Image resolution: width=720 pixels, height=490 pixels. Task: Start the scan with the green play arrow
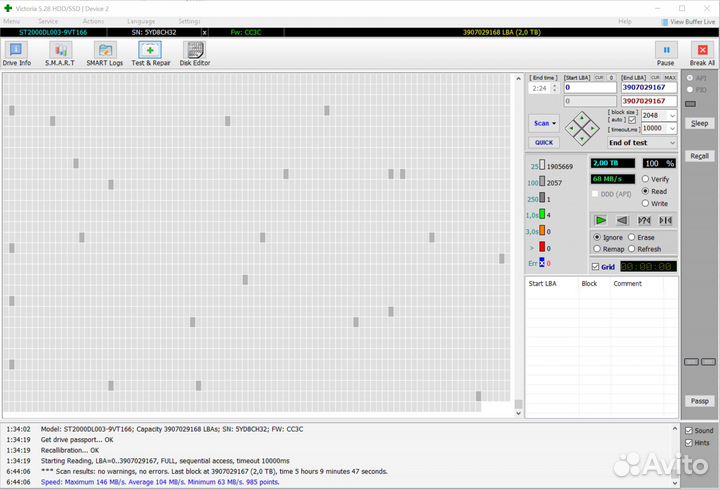pyautogui.click(x=601, y=220)
